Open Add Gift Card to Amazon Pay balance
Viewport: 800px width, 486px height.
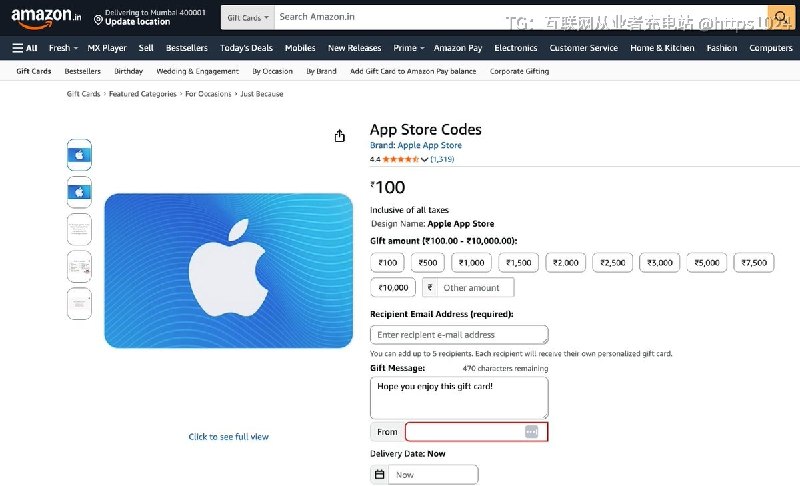coord(413,71)
